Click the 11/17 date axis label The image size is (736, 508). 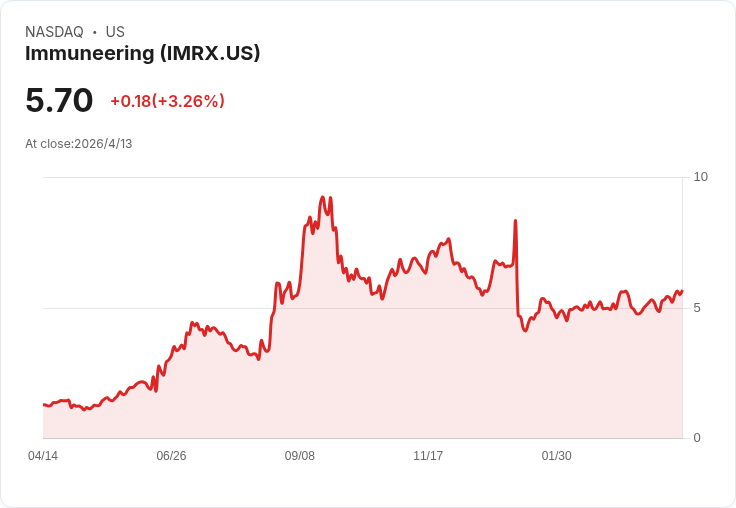(x=428, y=455)
